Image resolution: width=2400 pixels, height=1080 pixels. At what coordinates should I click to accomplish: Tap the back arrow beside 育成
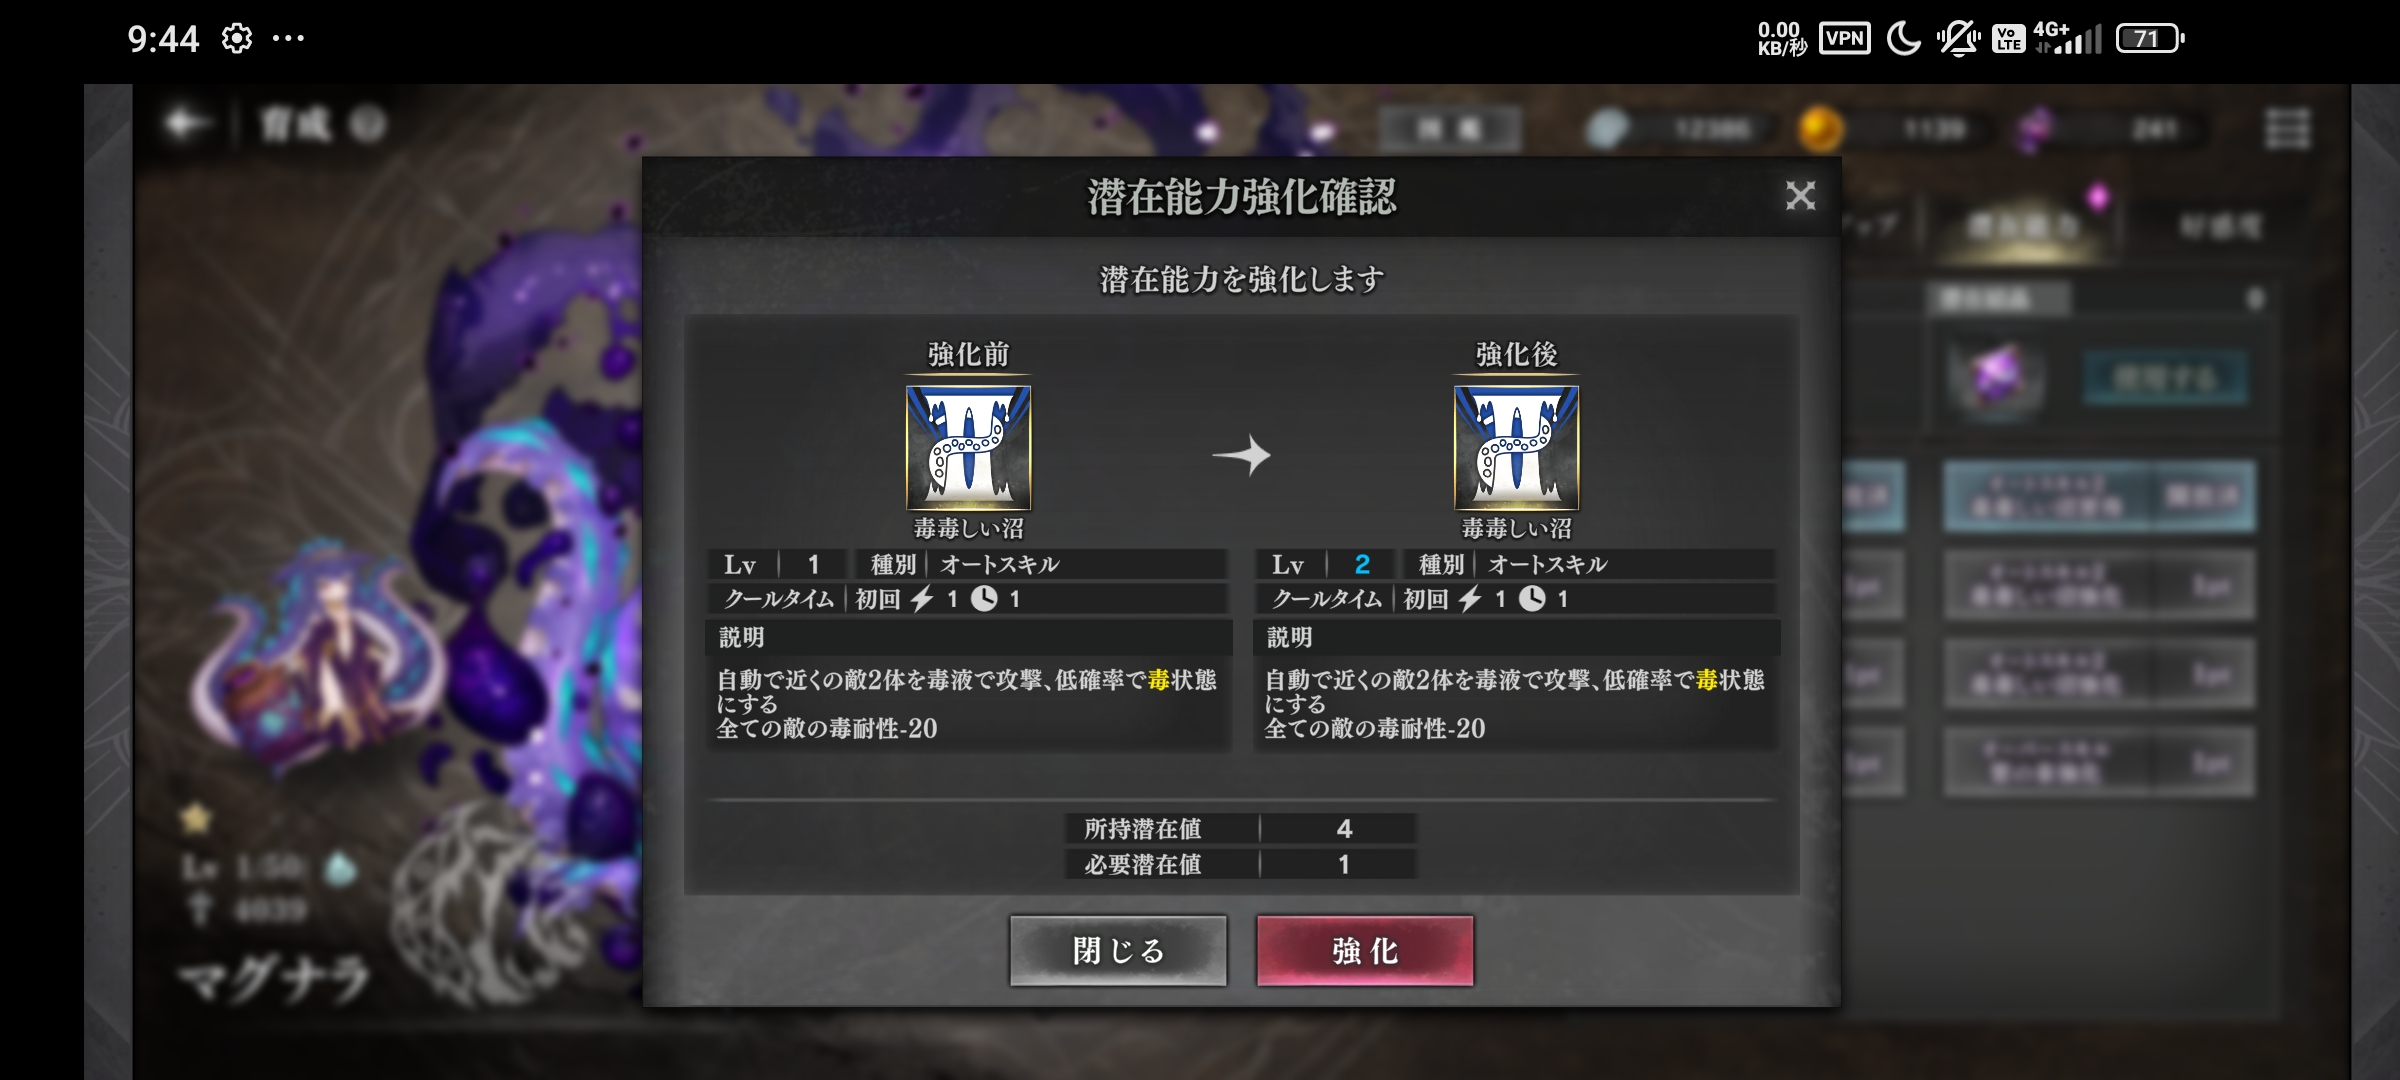tap(187, 124)
